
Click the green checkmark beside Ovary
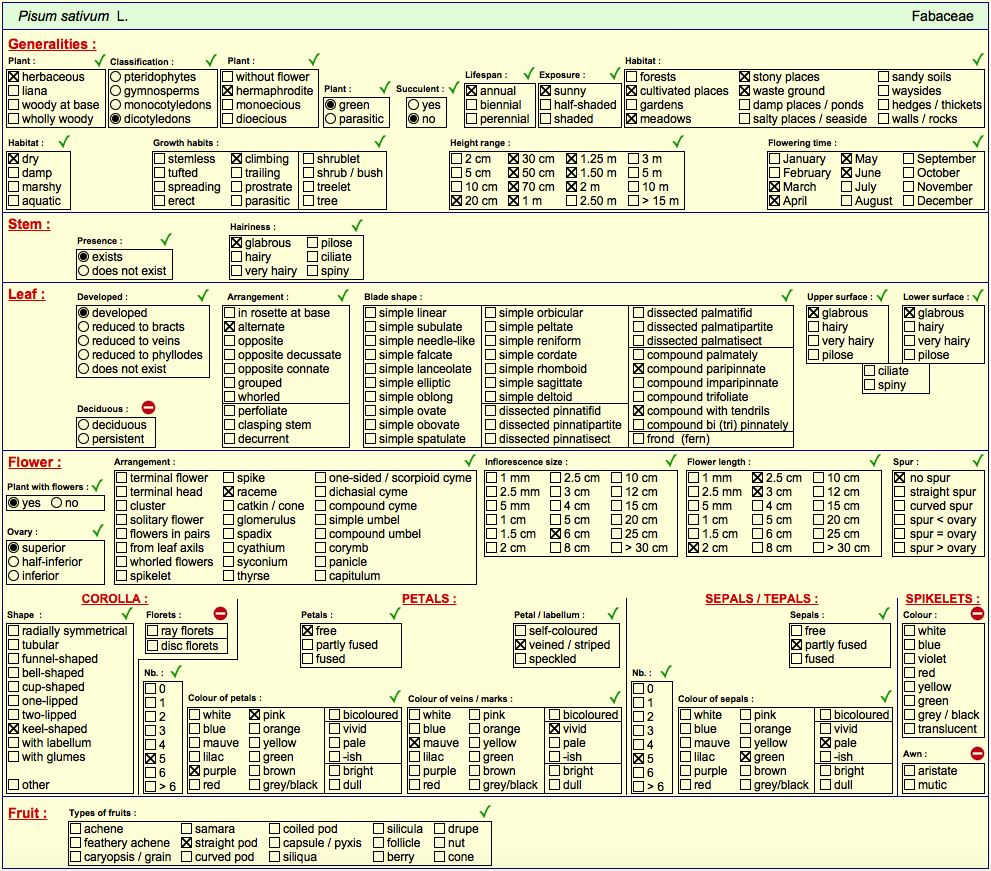point(98,530)
